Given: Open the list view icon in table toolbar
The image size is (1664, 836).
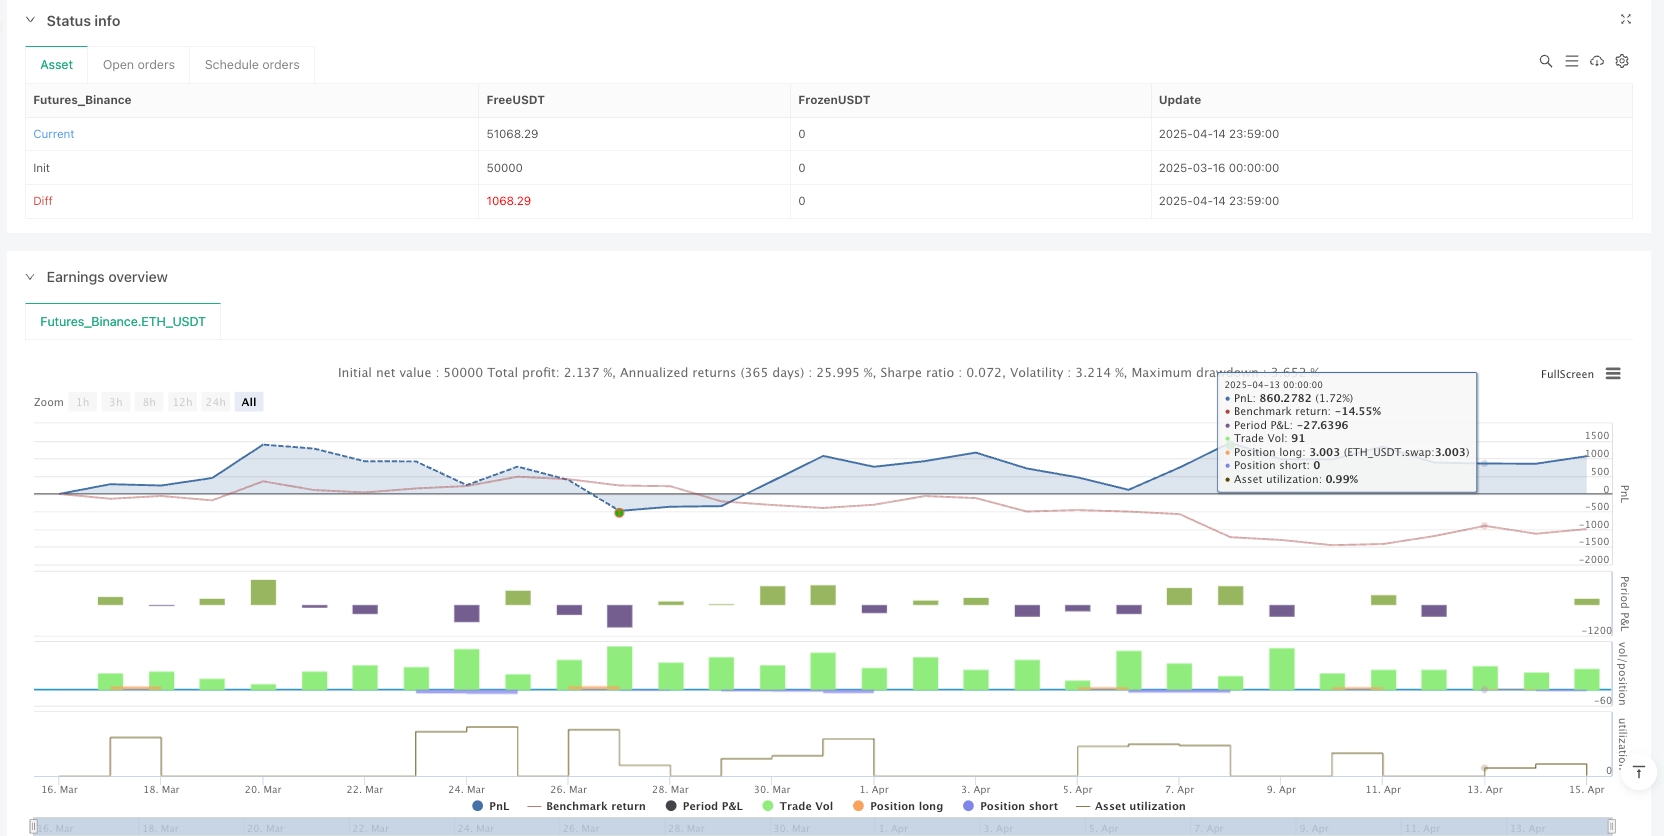Looking at the screenshot, I should coord(1571,61).
